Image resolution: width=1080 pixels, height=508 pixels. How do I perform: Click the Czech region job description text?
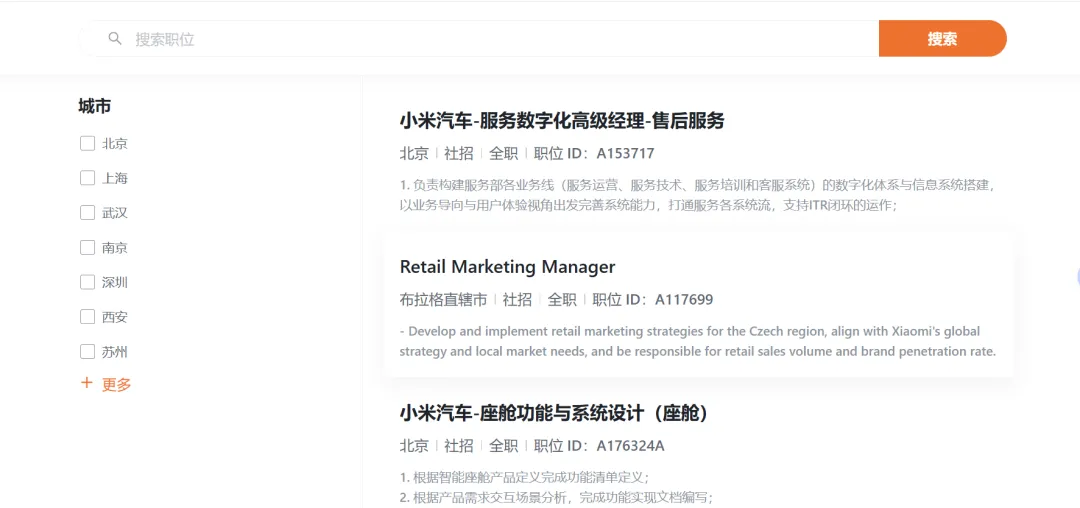pyautogui.click(x=697, y=341)
